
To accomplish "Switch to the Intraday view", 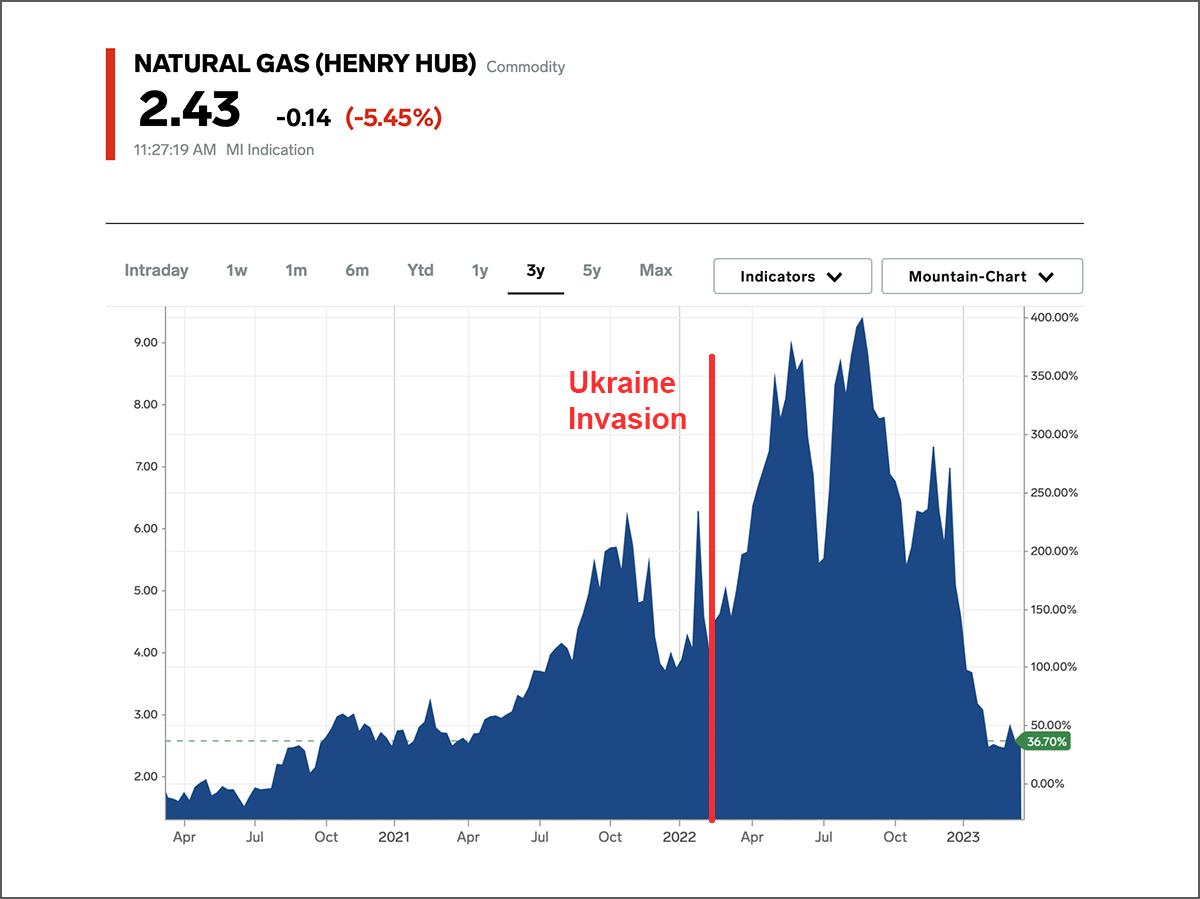I will [x=156, y=270].
